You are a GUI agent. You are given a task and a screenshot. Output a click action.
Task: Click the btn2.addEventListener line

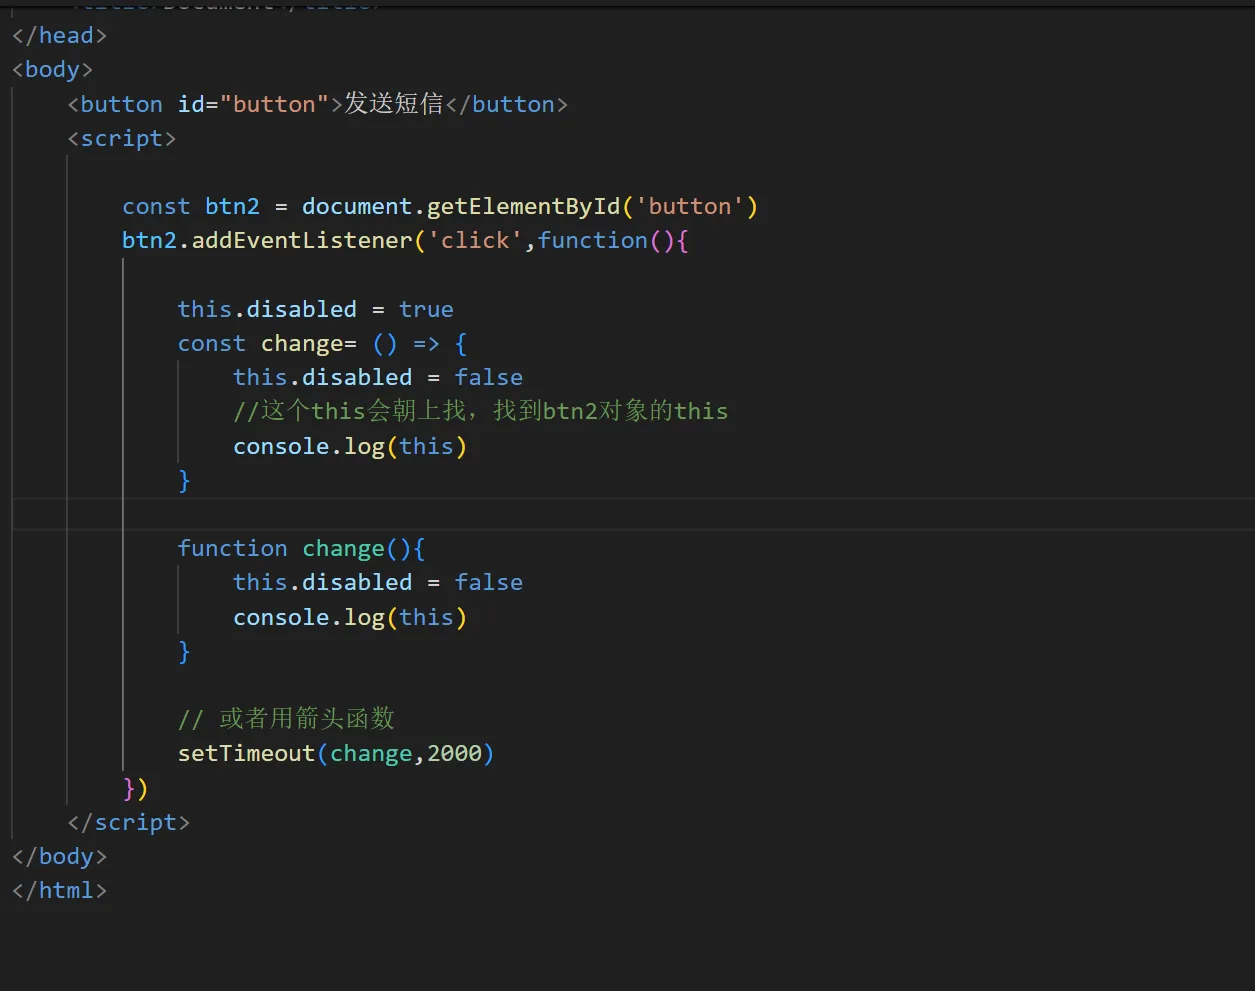click(405, 241)
